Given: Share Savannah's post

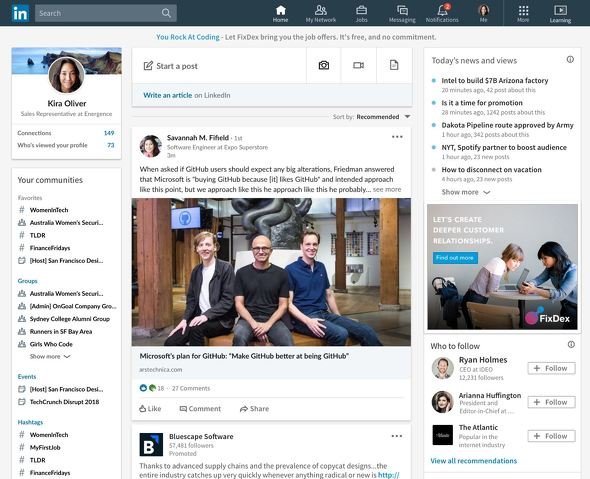Looking at the screenshot, I should point(254,409).
